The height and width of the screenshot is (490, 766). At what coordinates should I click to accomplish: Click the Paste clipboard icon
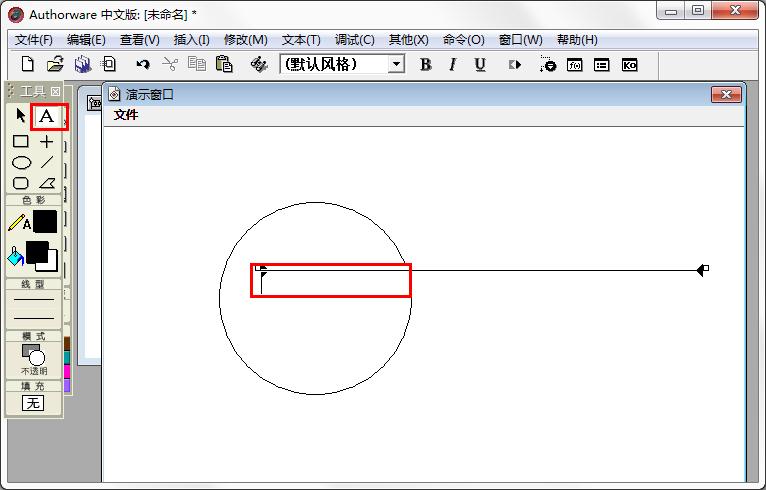pyautogui.click(x=224, y=64)
